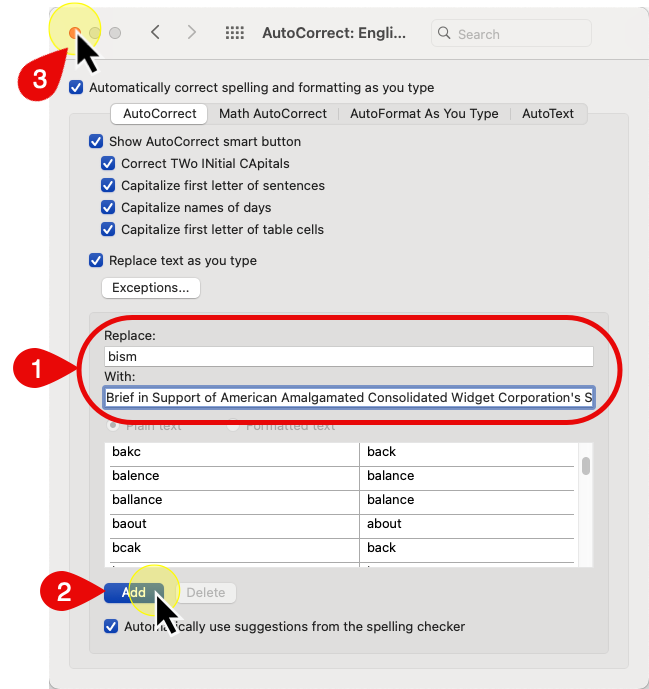The height and width of the screenshot is (689, 649).
Task: Click into the Search preferences field
Action: coord(511,33)
